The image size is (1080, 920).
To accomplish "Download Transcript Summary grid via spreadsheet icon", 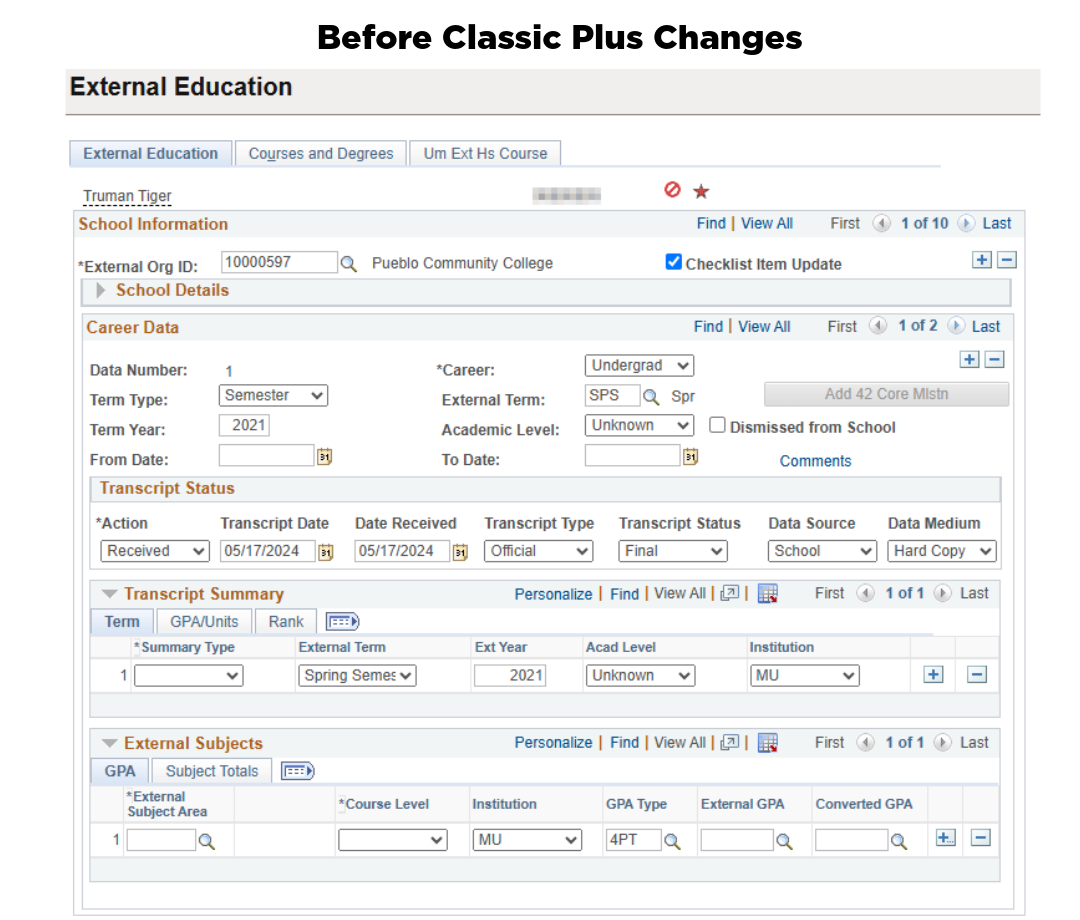I will pyautogui.click(x=767, y=593).
